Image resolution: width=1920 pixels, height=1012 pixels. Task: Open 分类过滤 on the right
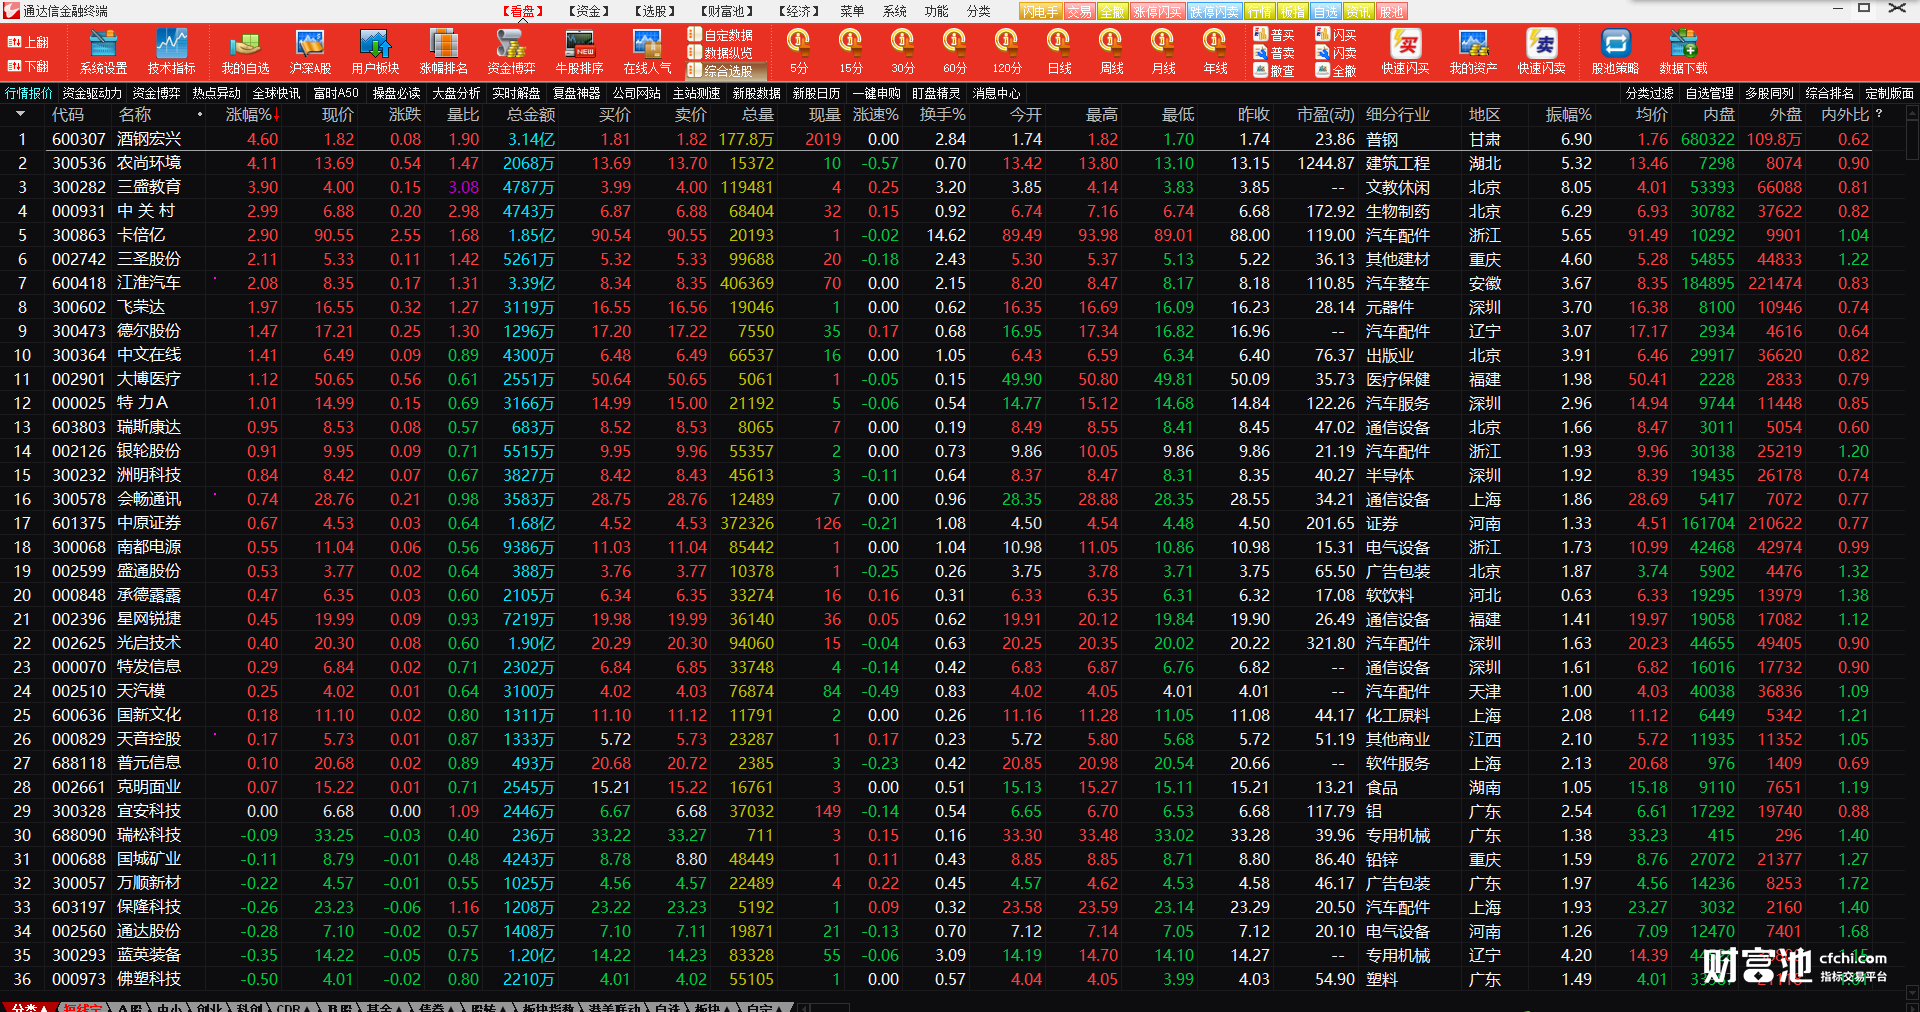1649,93
